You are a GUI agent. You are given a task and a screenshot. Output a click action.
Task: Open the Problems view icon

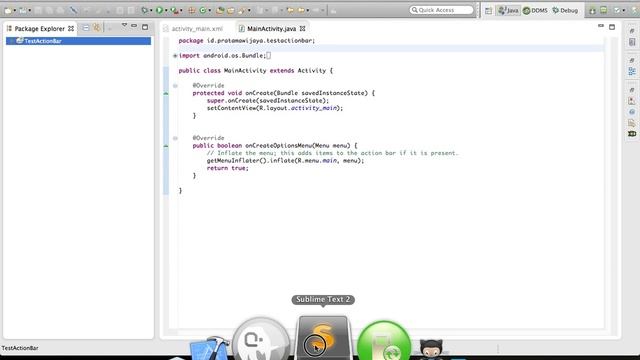pos(632,101)
